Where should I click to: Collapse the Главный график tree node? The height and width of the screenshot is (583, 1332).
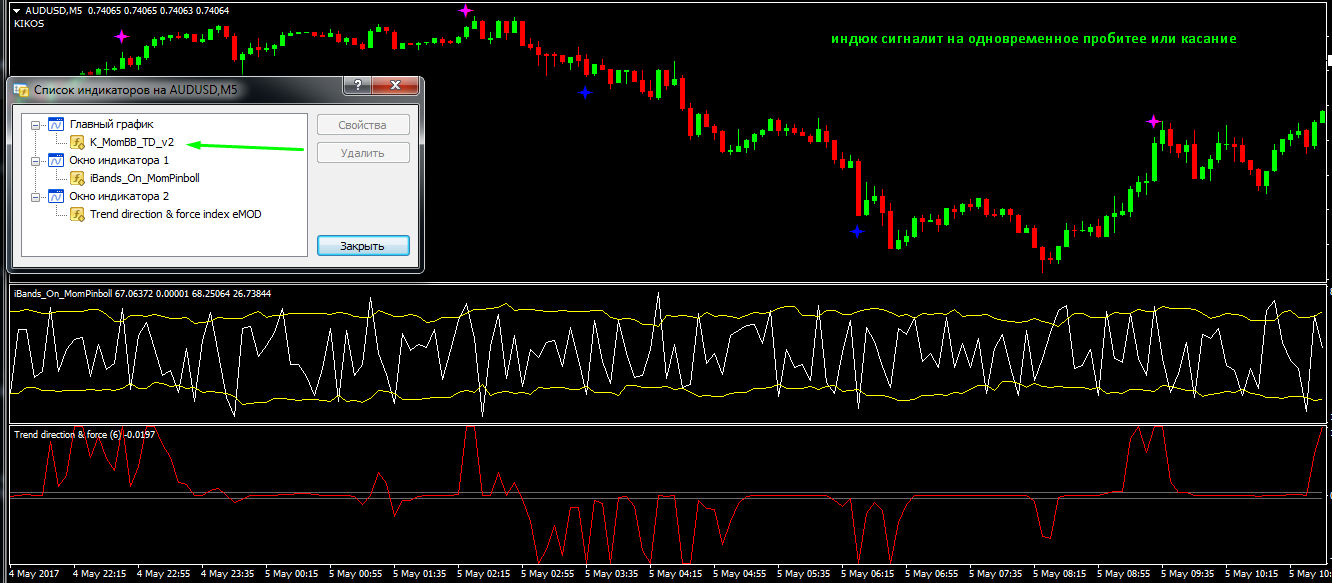point(37,126)
